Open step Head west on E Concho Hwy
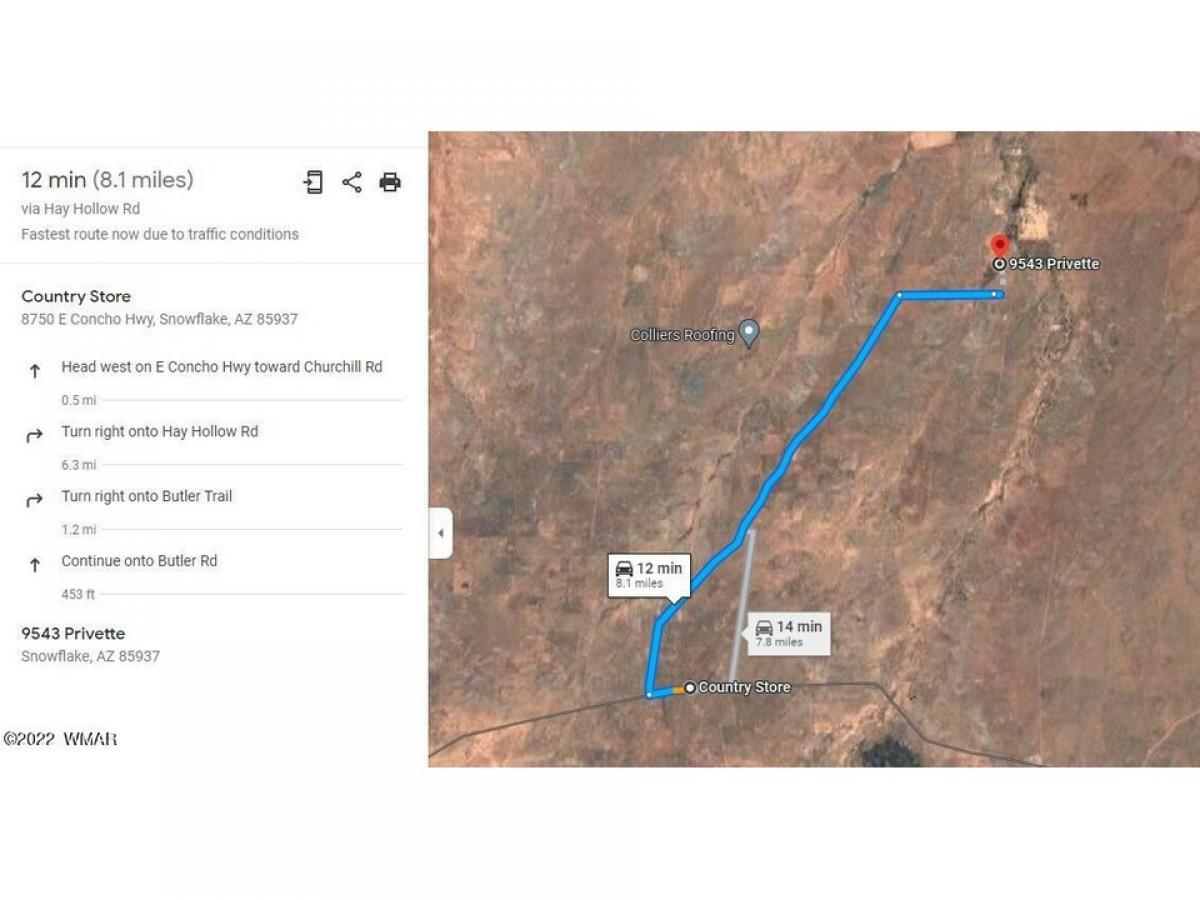Image resolution: width=1200 pixels, height=900 pixels. click(x=222, y=367)
